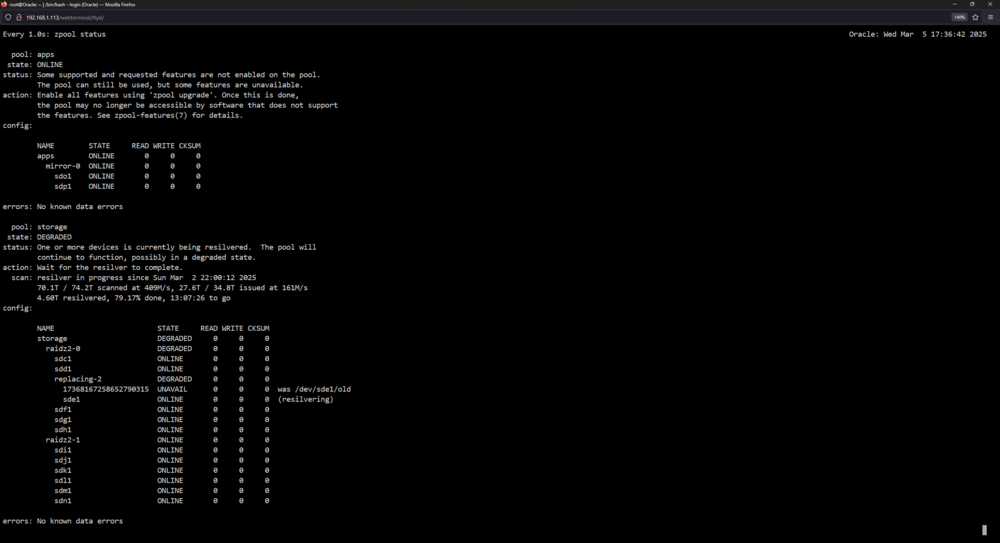This screenshot has width=1000, height=543.
Task: Click 'Wait for the resilver to complete.' text
Action: (110, 268)
